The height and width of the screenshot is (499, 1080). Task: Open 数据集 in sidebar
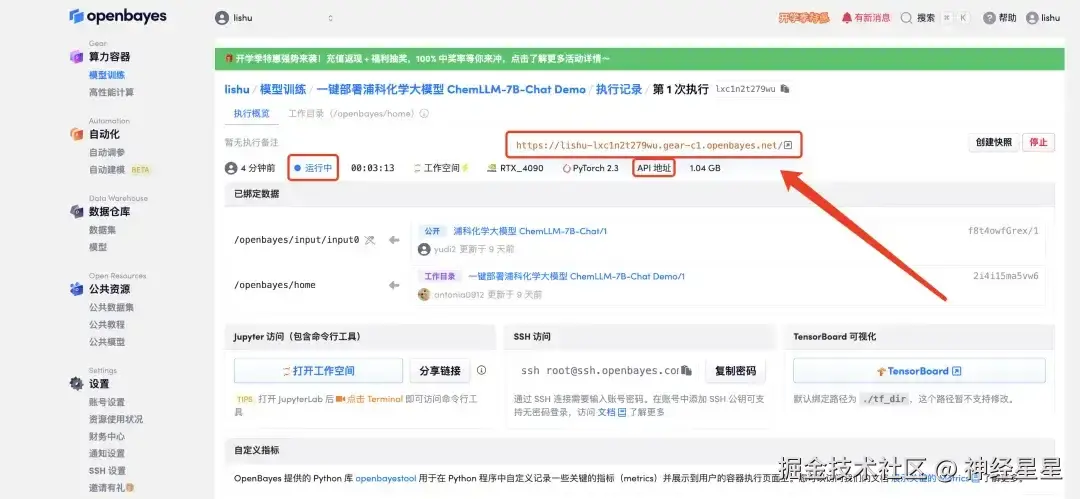pos(103,230)
